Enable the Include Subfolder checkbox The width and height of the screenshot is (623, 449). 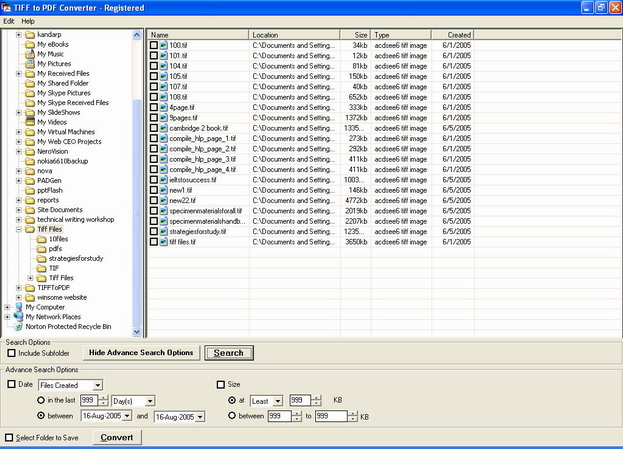click(11, 353)
